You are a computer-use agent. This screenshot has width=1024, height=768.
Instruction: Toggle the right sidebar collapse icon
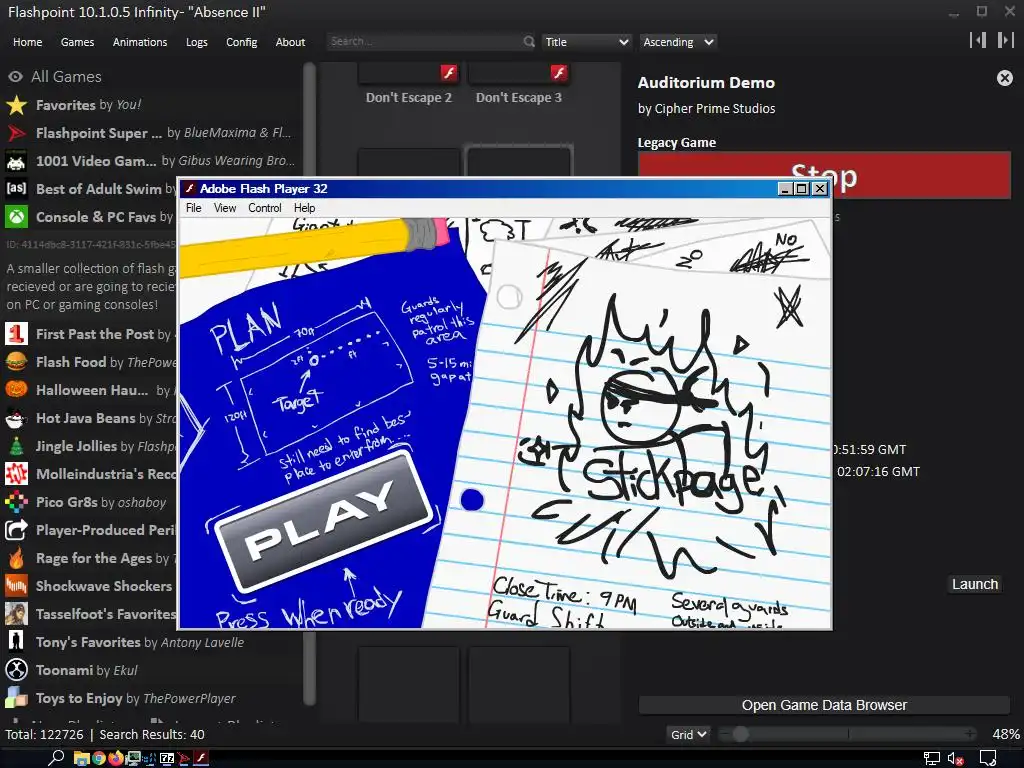(x=1005, y=40)
